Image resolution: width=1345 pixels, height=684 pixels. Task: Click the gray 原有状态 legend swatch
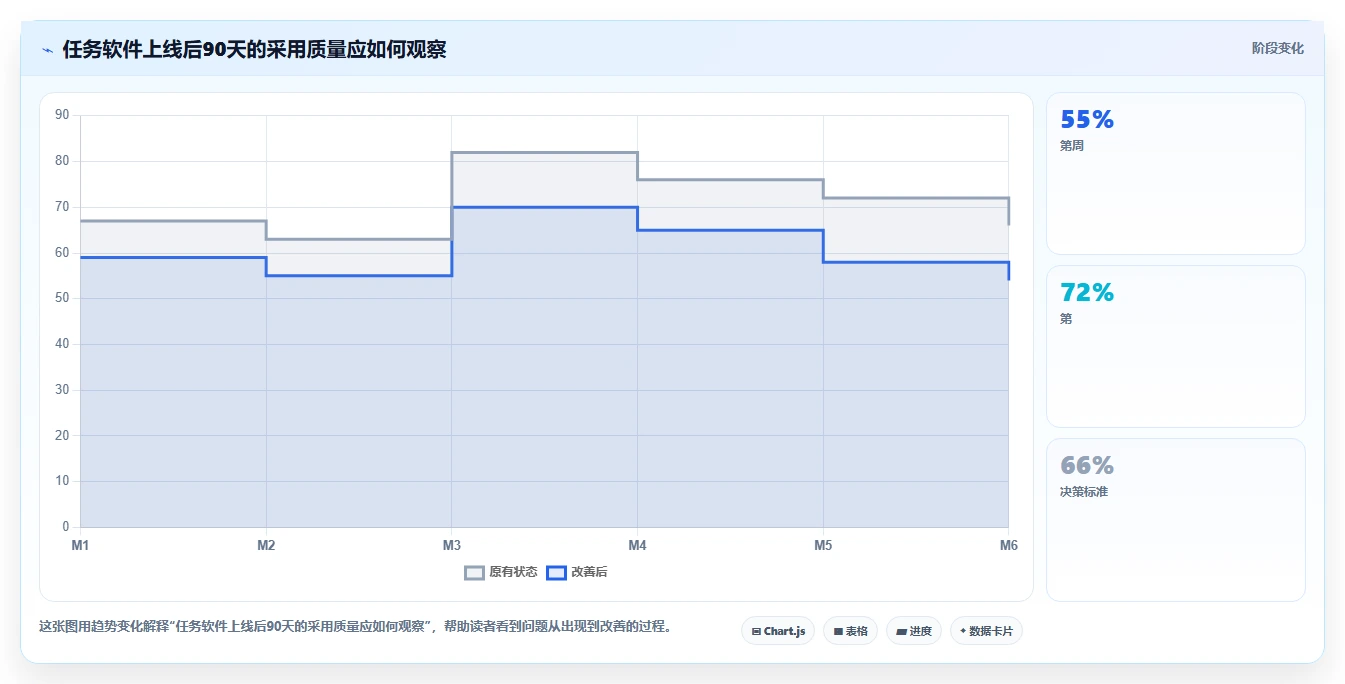click(474, 572)
